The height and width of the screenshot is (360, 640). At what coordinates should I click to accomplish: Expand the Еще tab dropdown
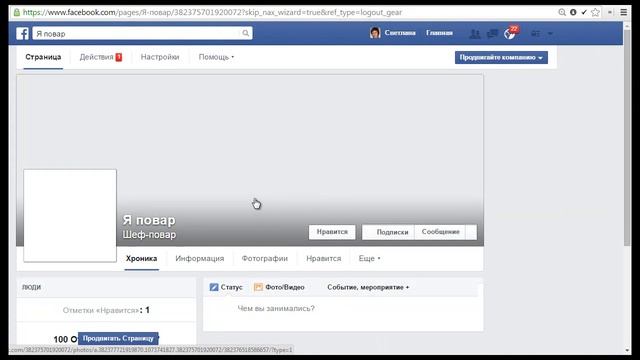369,258
